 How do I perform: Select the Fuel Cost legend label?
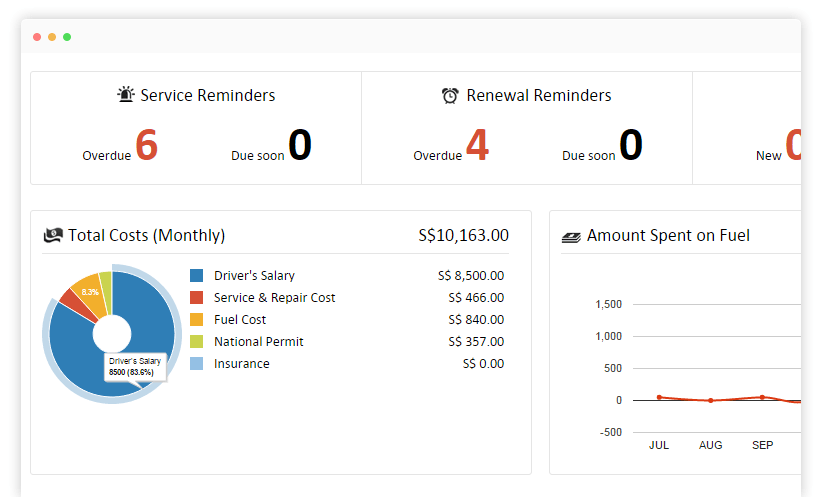coord(240,319)
